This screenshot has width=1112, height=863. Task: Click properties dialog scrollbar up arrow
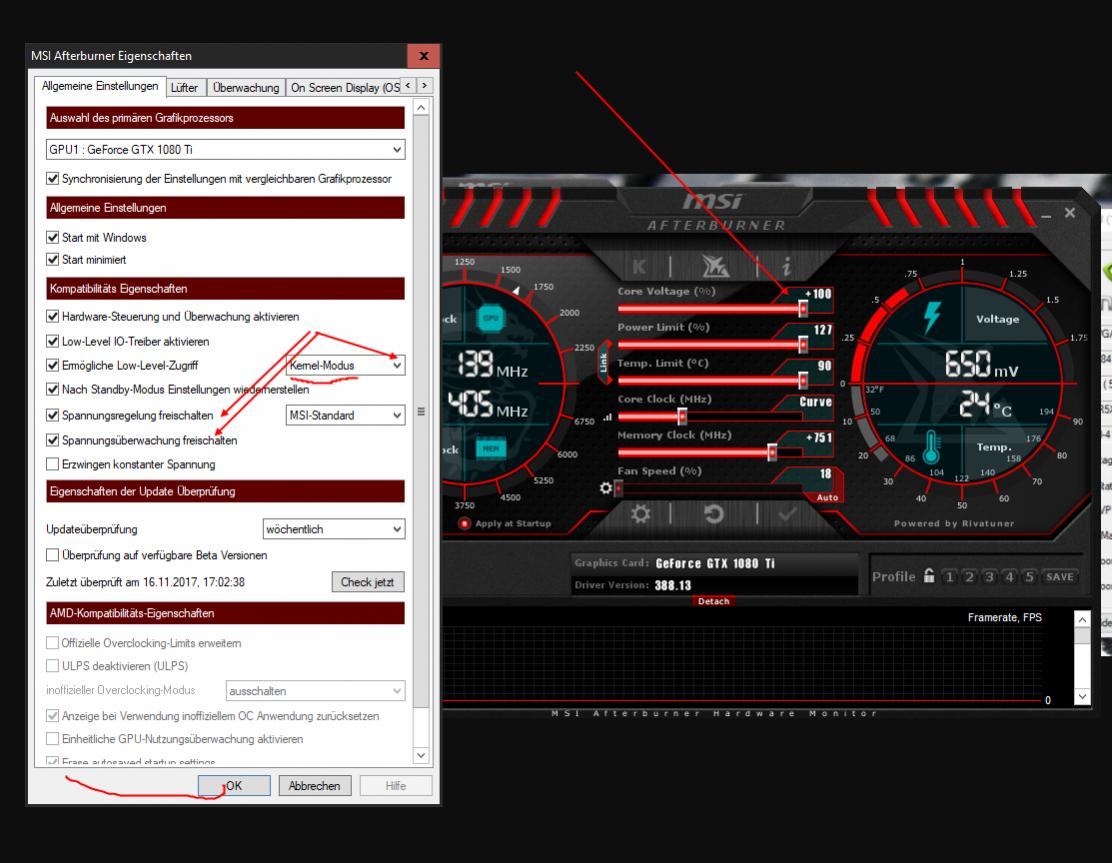click(x=421, y=108)
